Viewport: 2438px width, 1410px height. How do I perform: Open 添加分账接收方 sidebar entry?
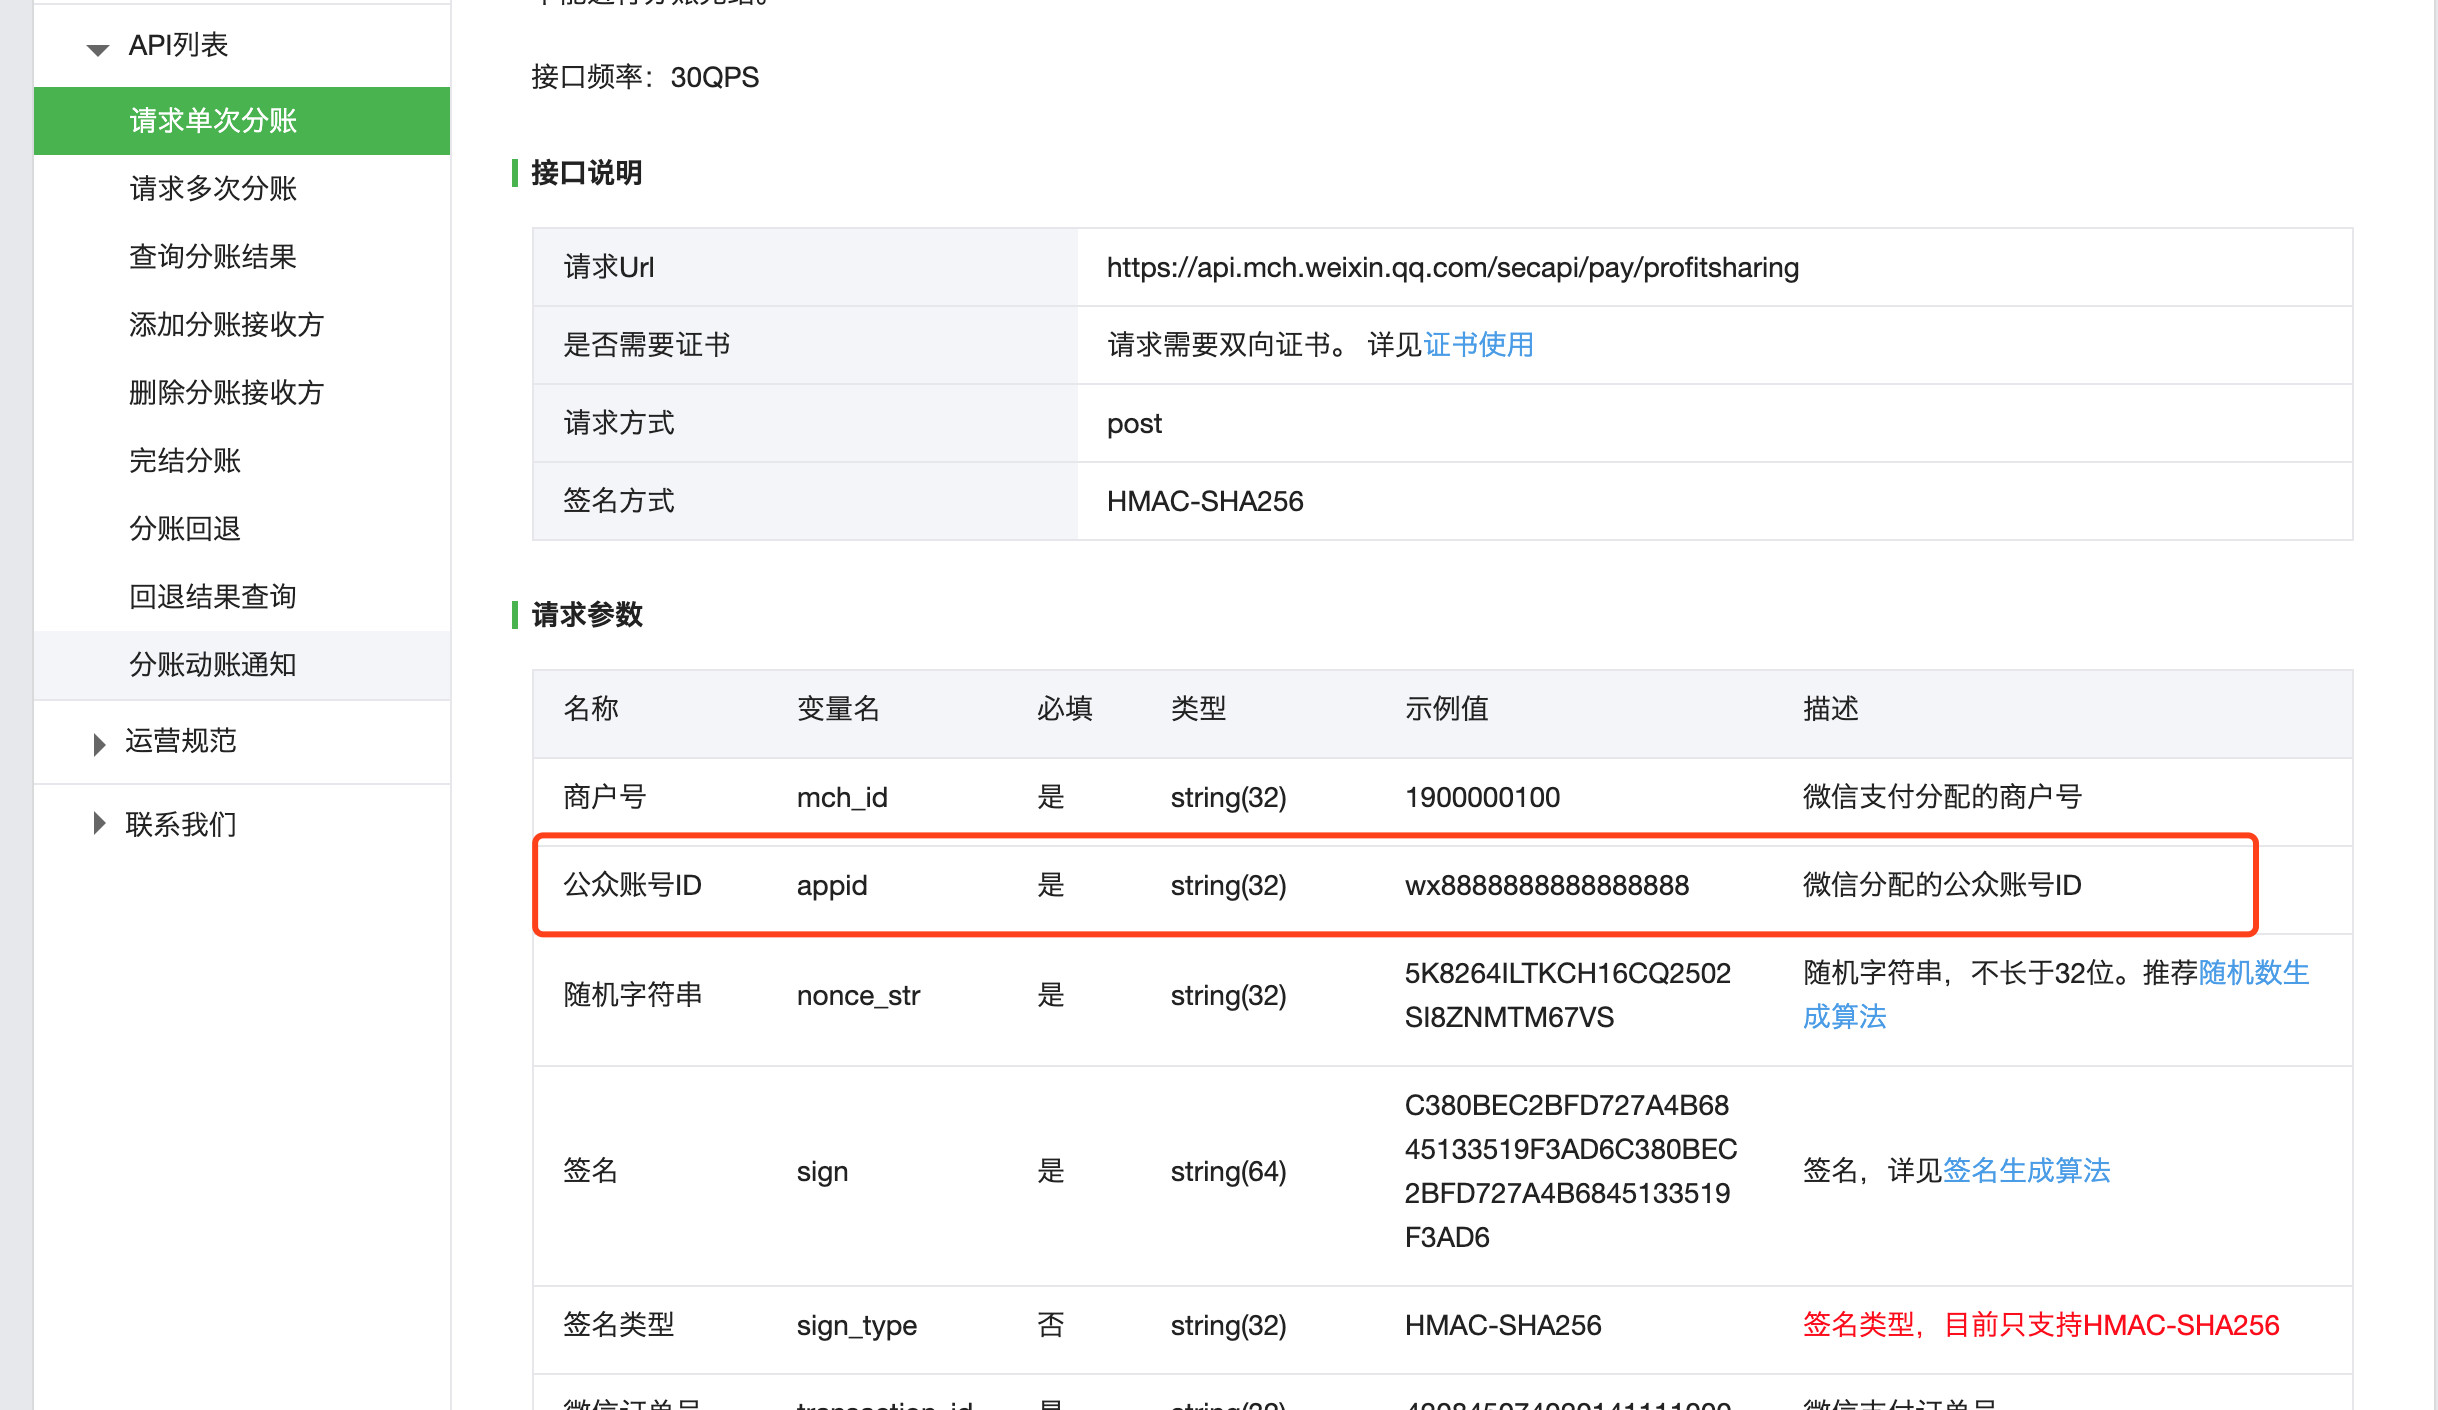pos(227,325)
